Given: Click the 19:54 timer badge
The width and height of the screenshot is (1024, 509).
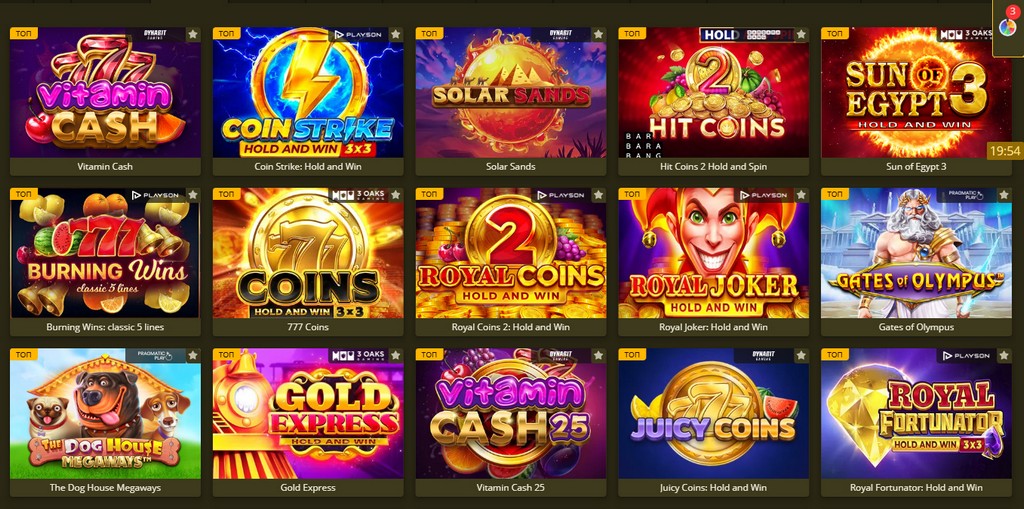Looking at the screenshot, I should click(1005, 151).
